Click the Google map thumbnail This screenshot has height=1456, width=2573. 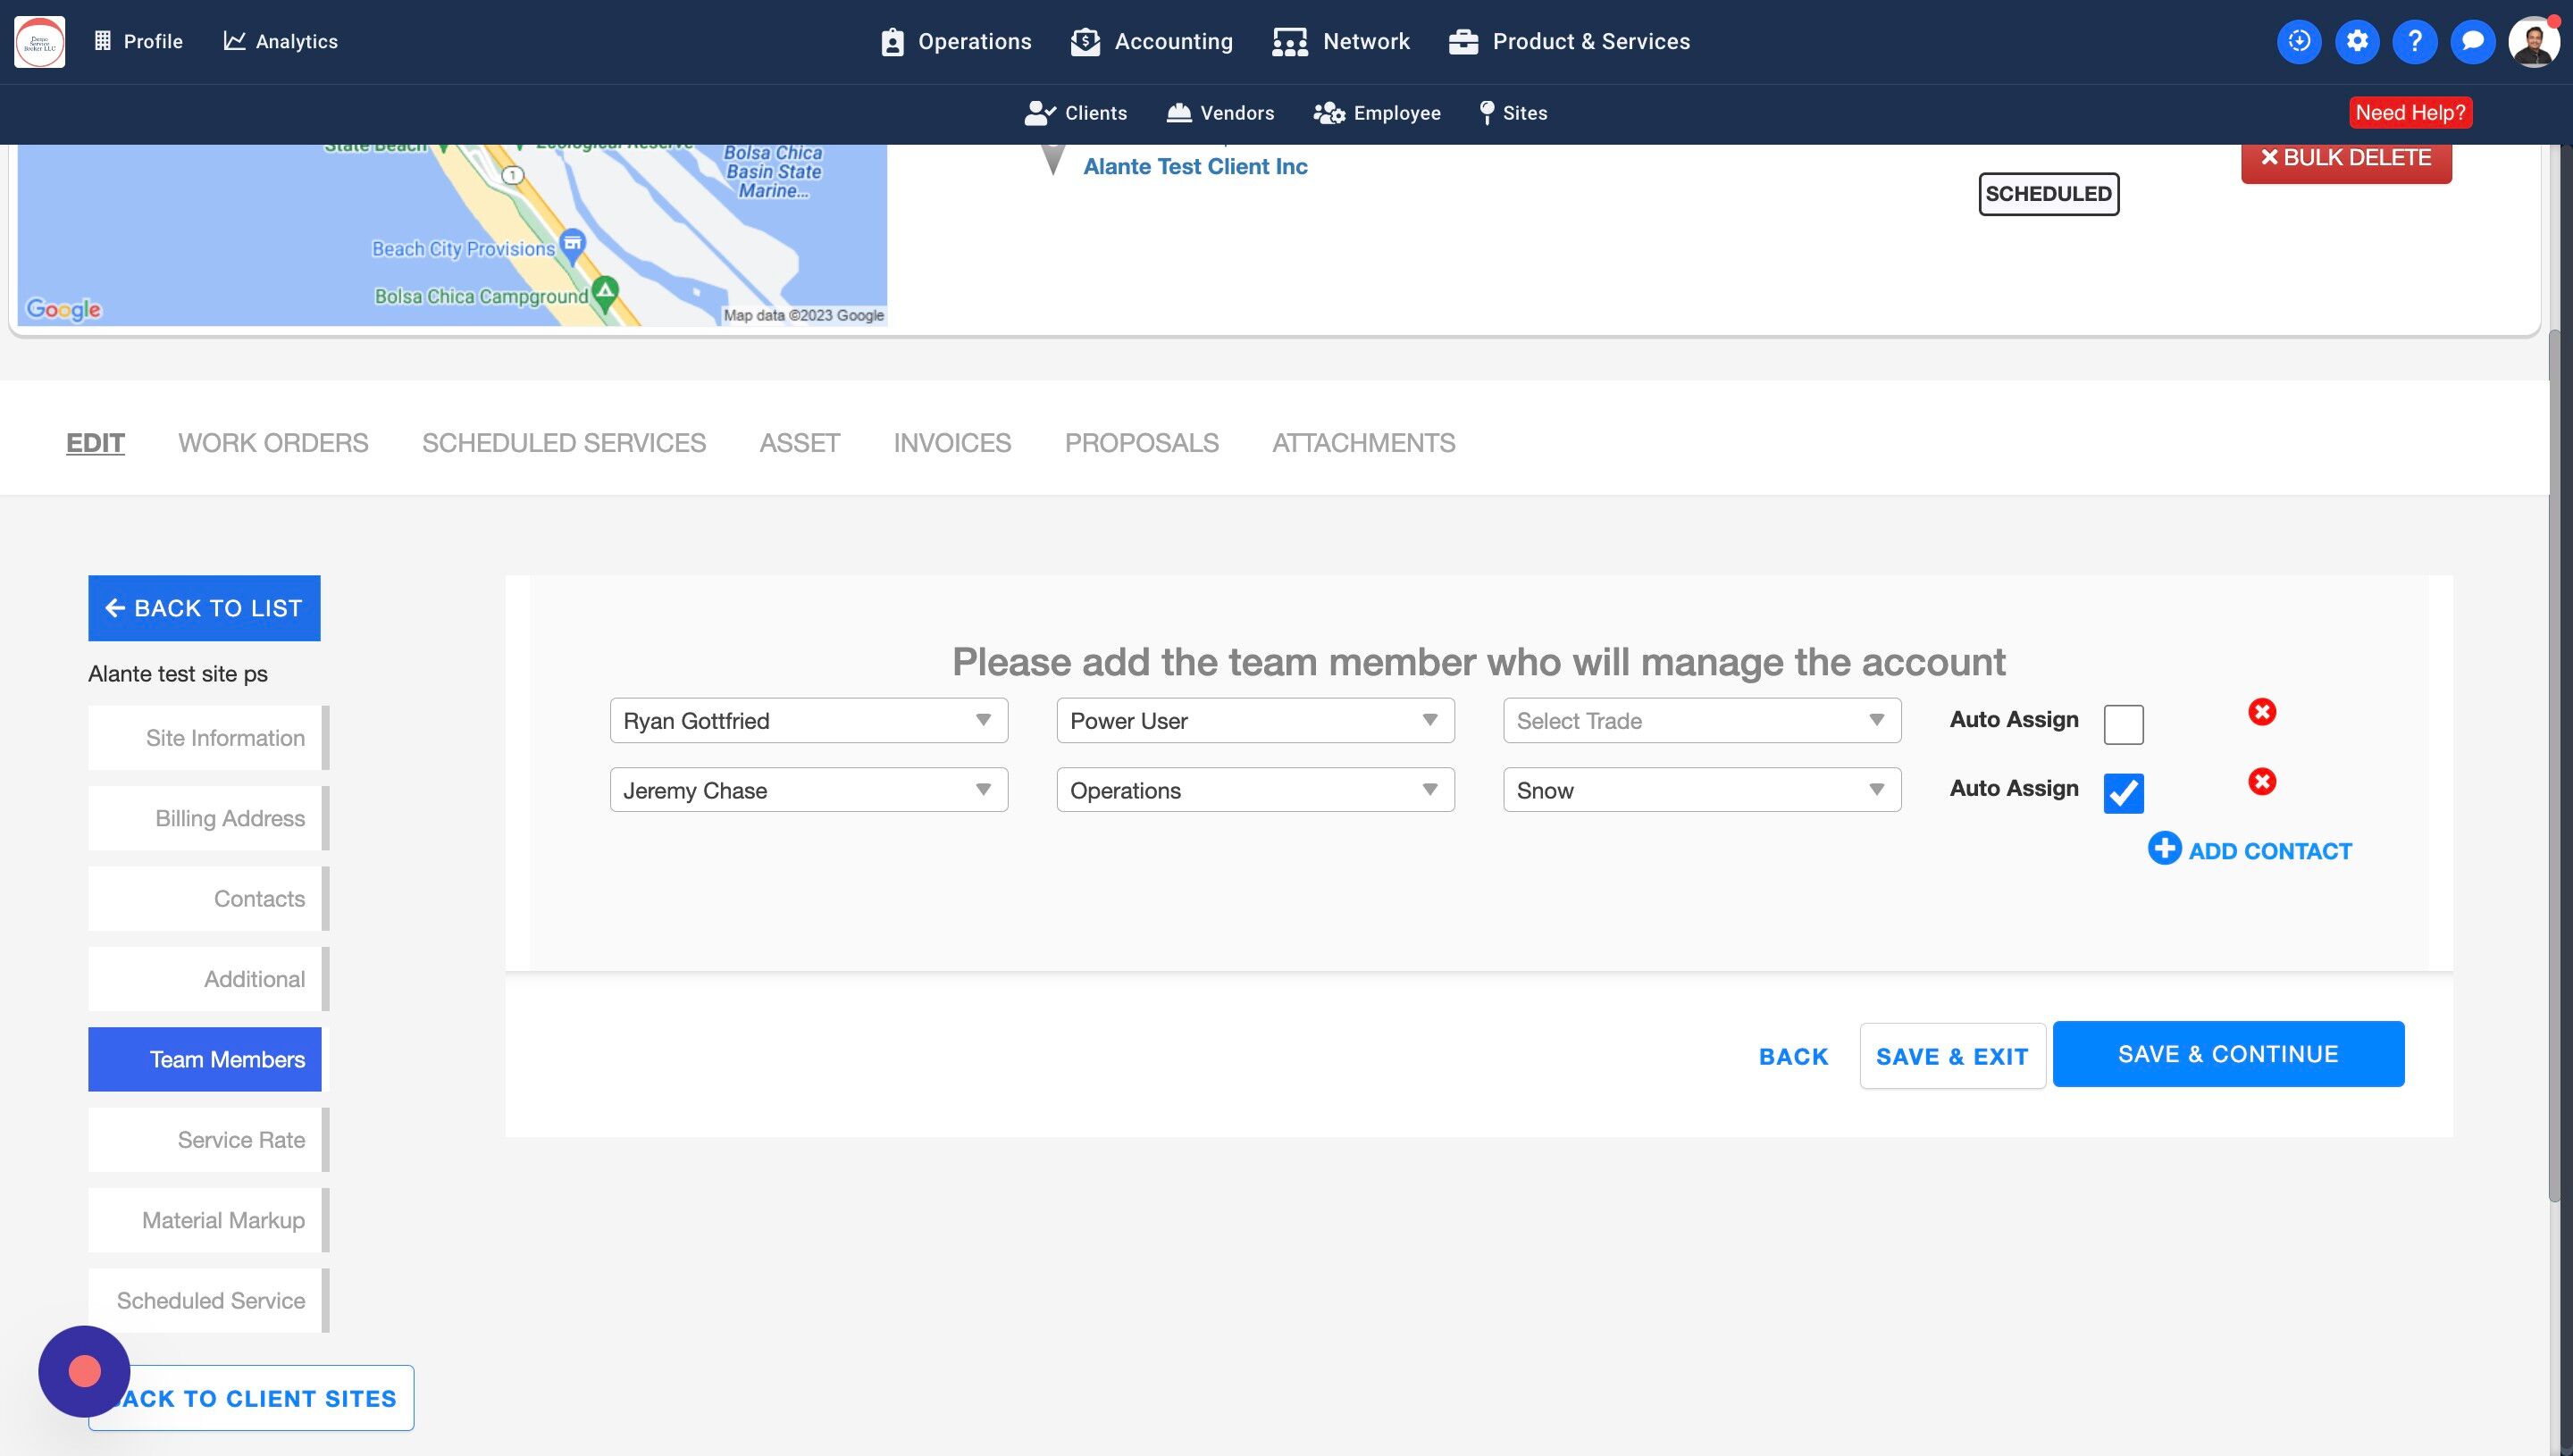(452, 235)
